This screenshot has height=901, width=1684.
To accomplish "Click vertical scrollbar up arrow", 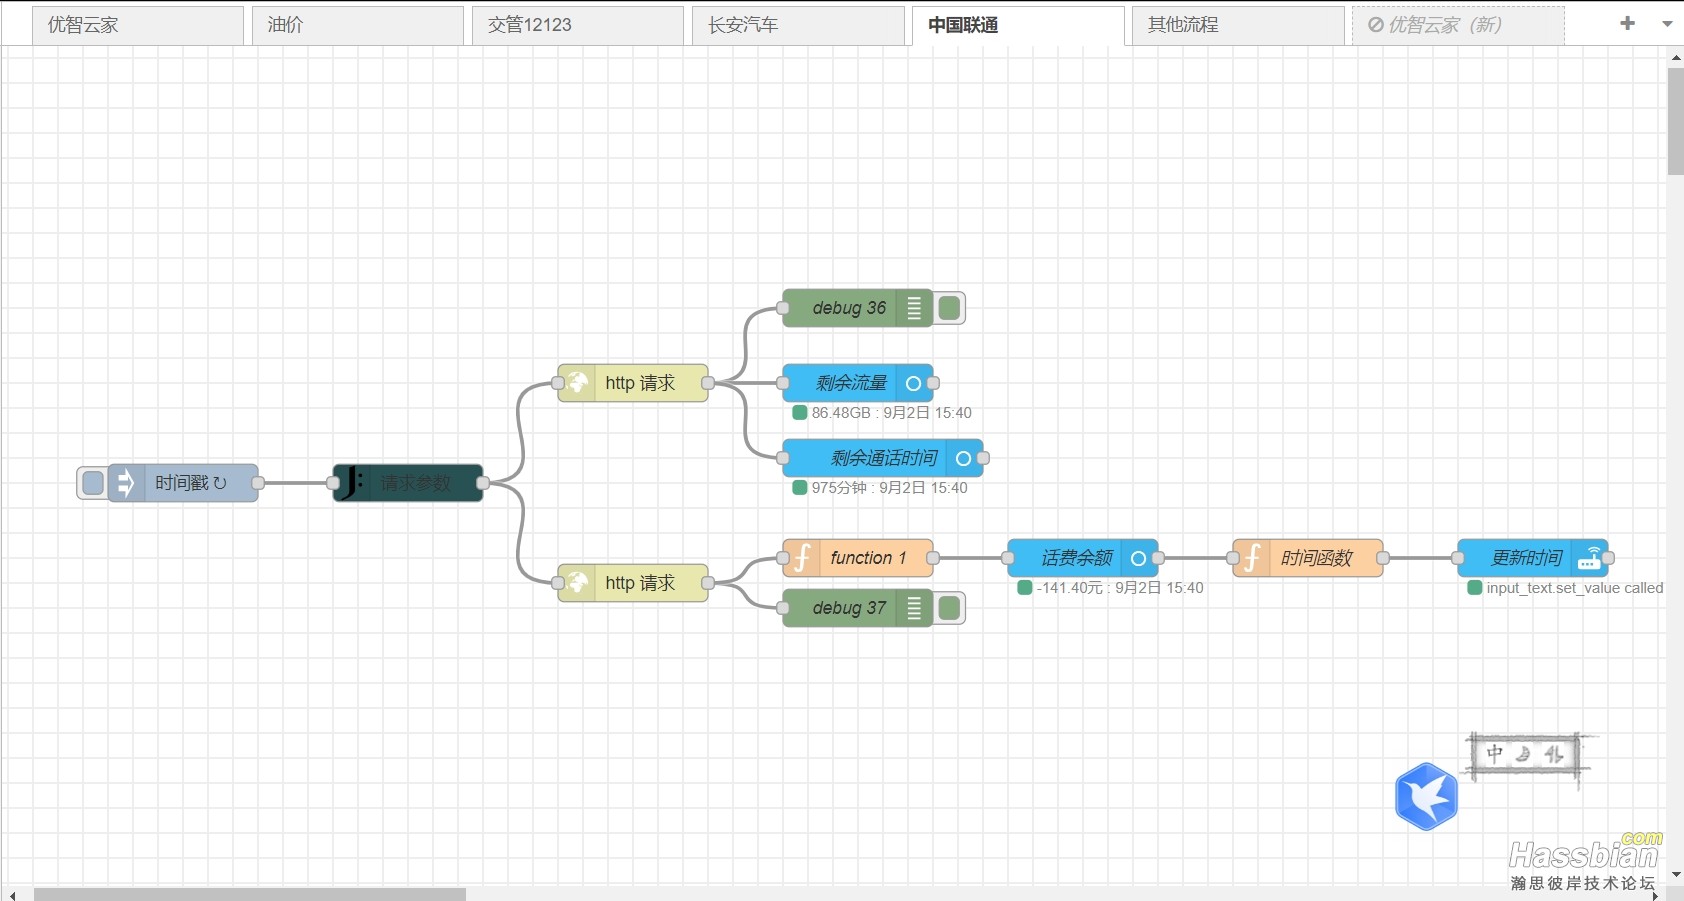I will pos(1675,58).
